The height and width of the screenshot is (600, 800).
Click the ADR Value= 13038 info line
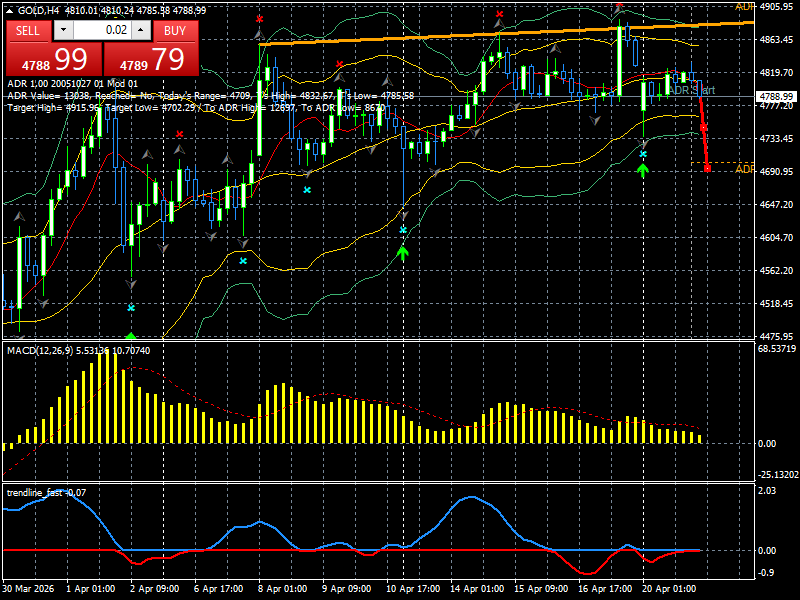tap(210, 95)
